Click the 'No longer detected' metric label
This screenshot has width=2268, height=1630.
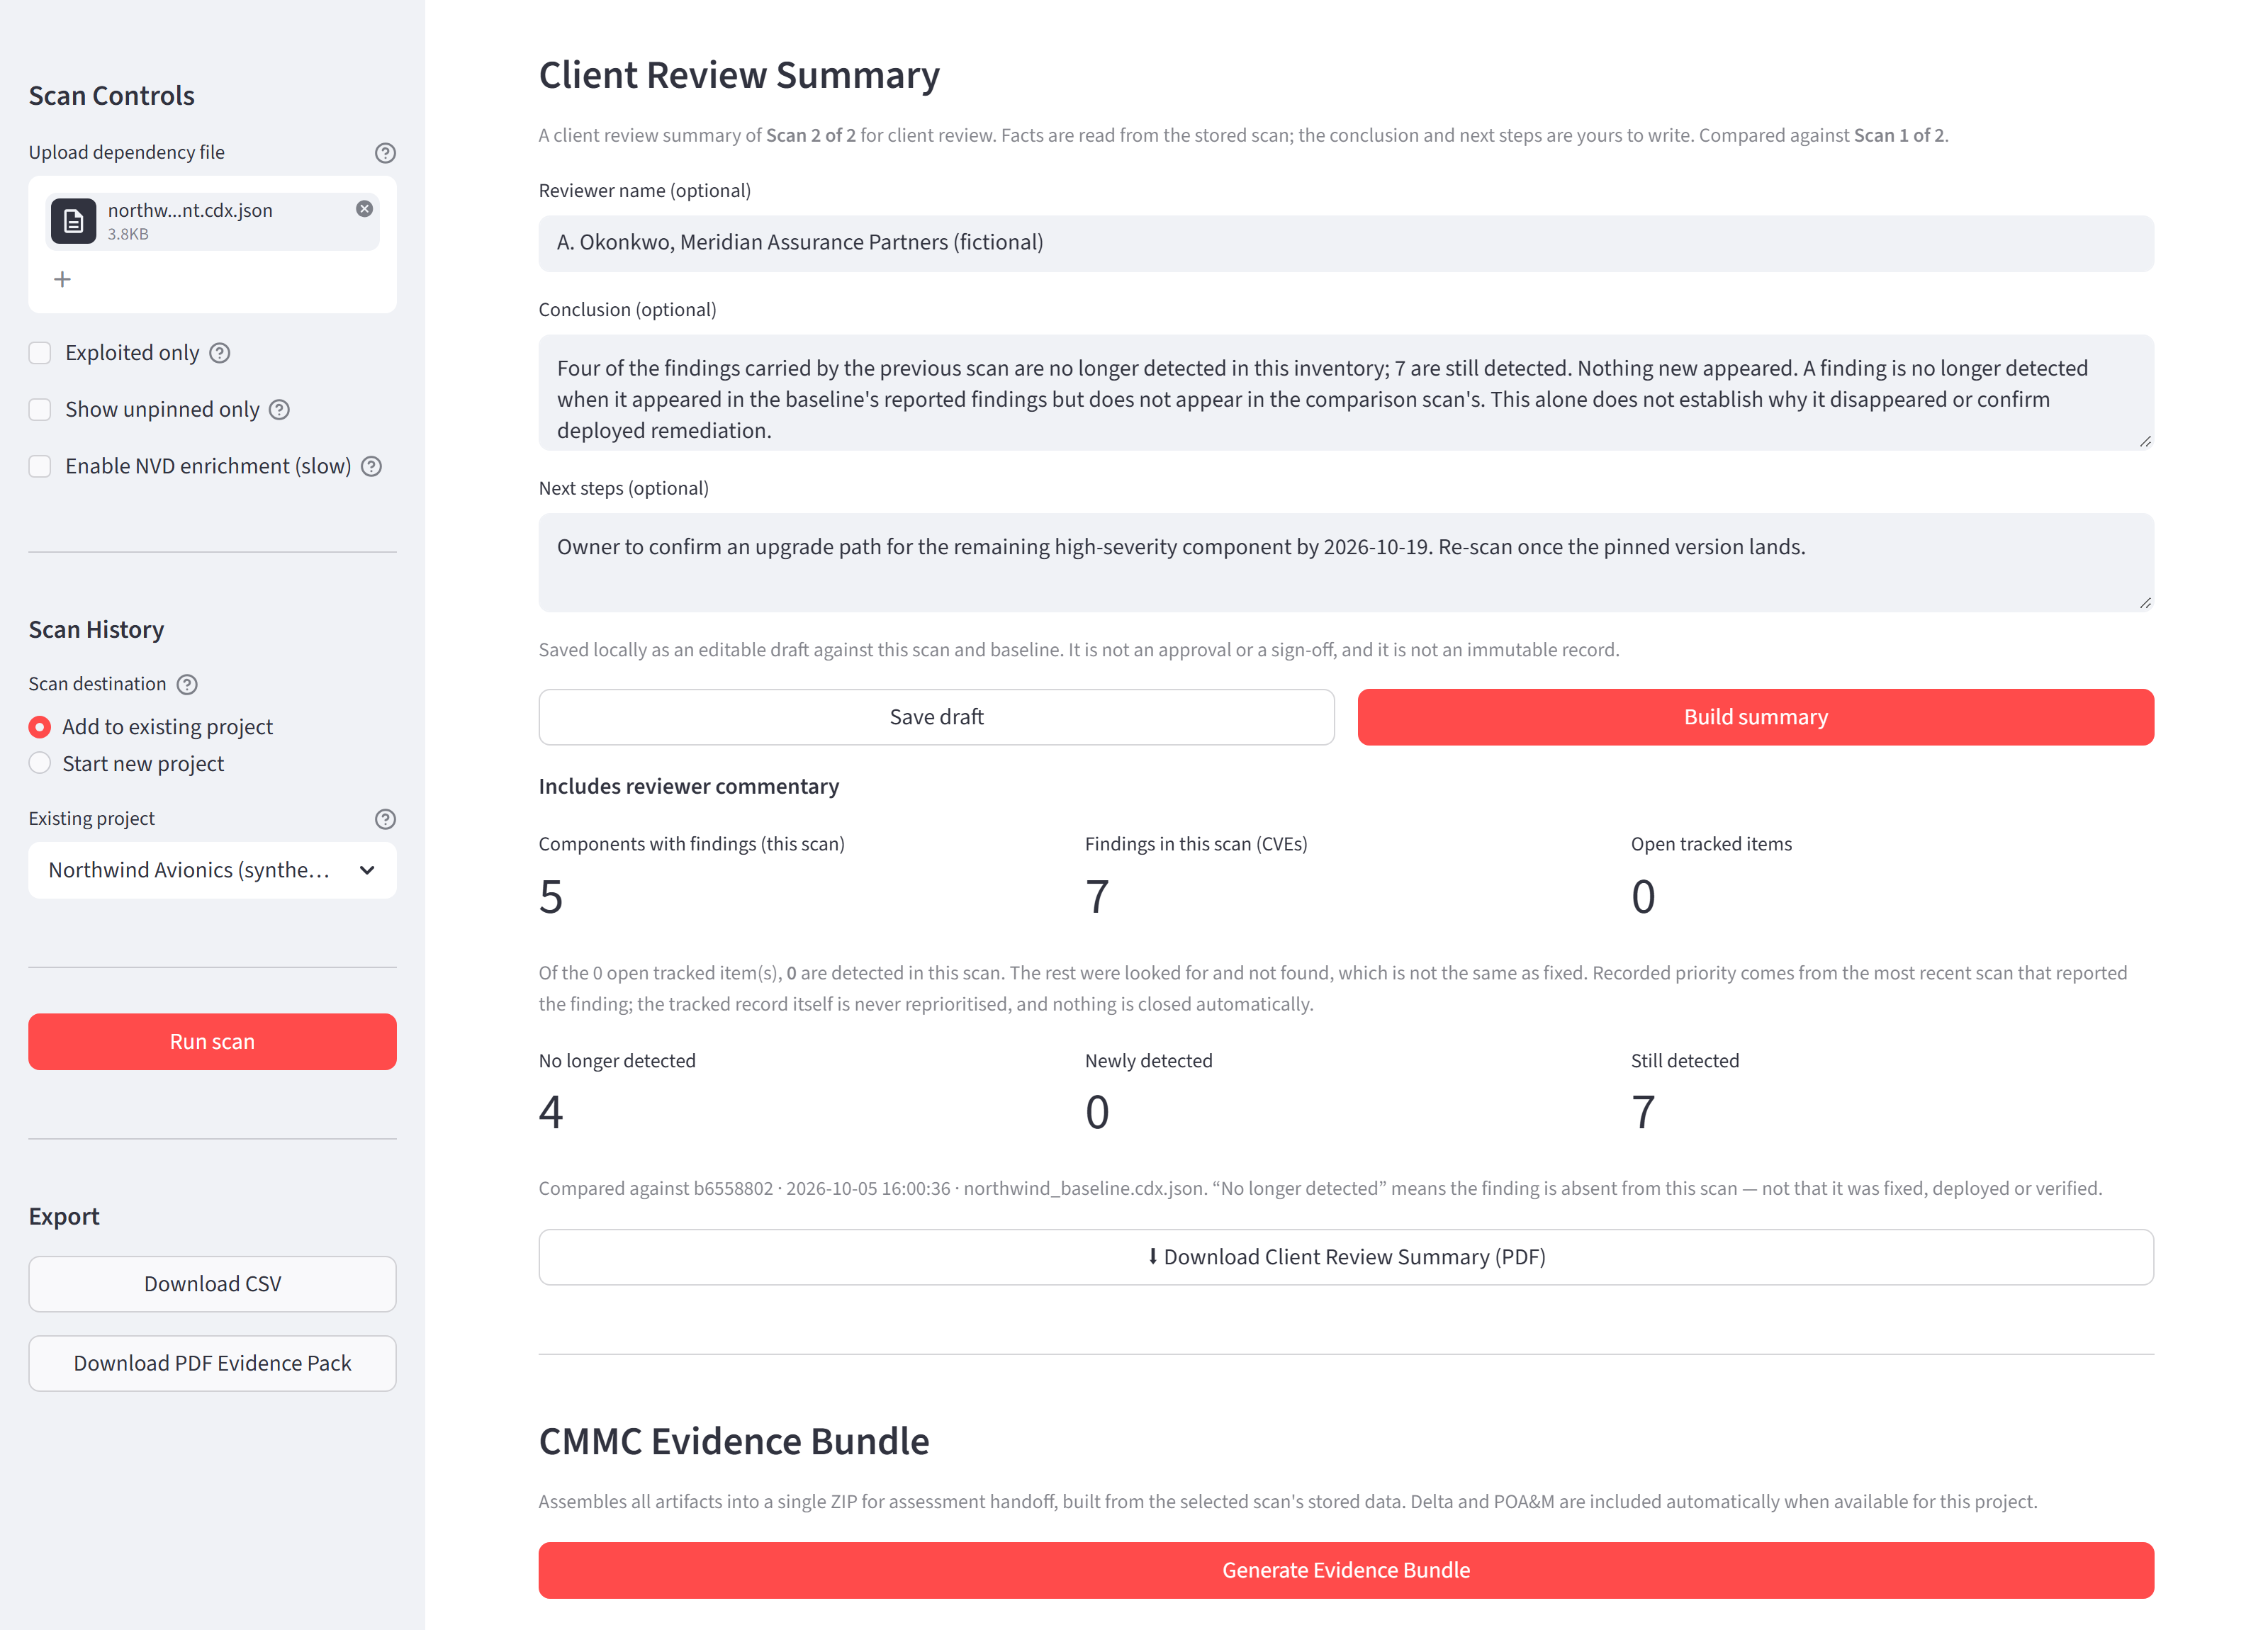(617, 1061)
